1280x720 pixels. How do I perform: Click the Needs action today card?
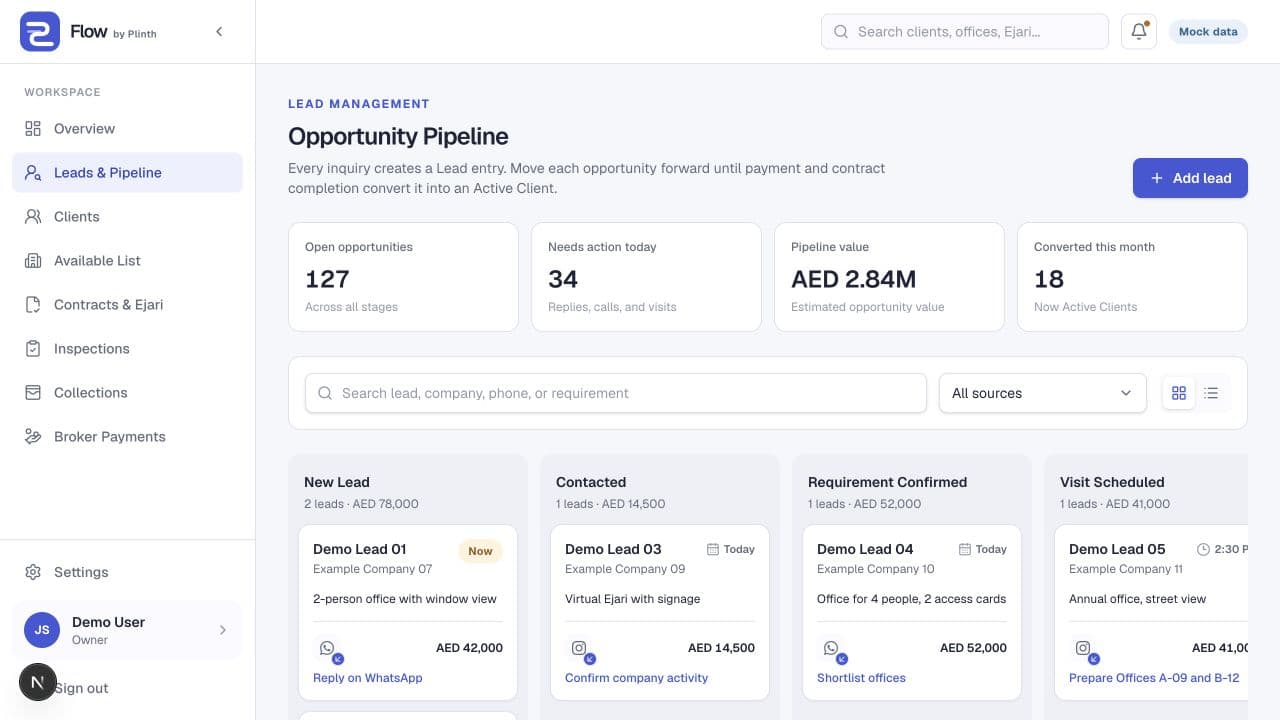pyautogui.click(x=646, y=277)
